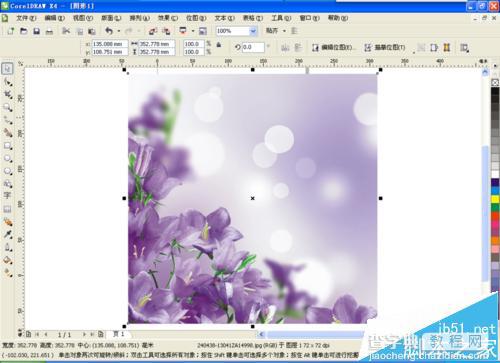Open the 视图 (View) menu
Image resolution: width=500 pixels, height=363 pixels.
coord(83,18)
